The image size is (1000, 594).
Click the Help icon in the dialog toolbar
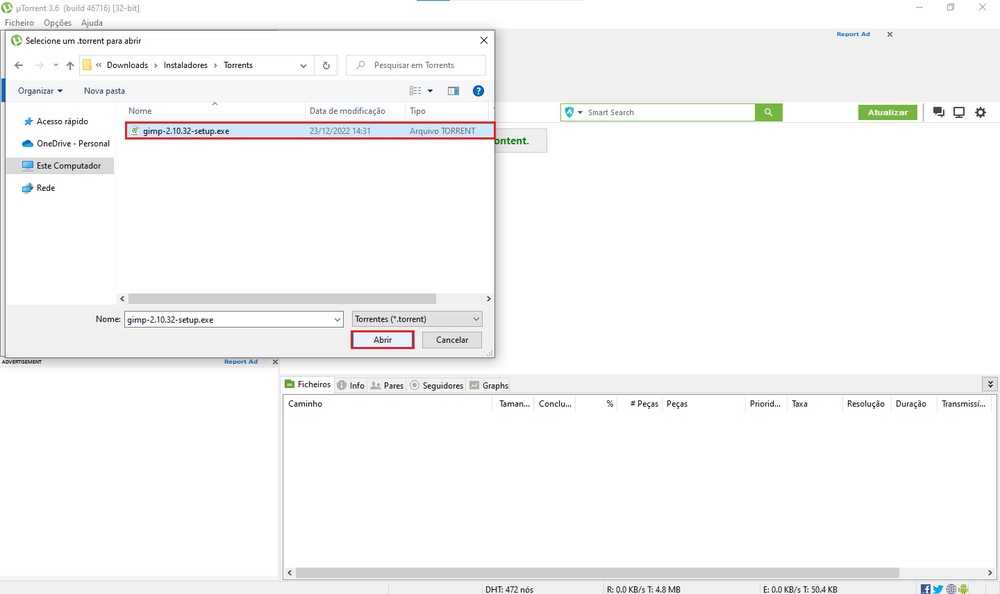coord(478,90)
